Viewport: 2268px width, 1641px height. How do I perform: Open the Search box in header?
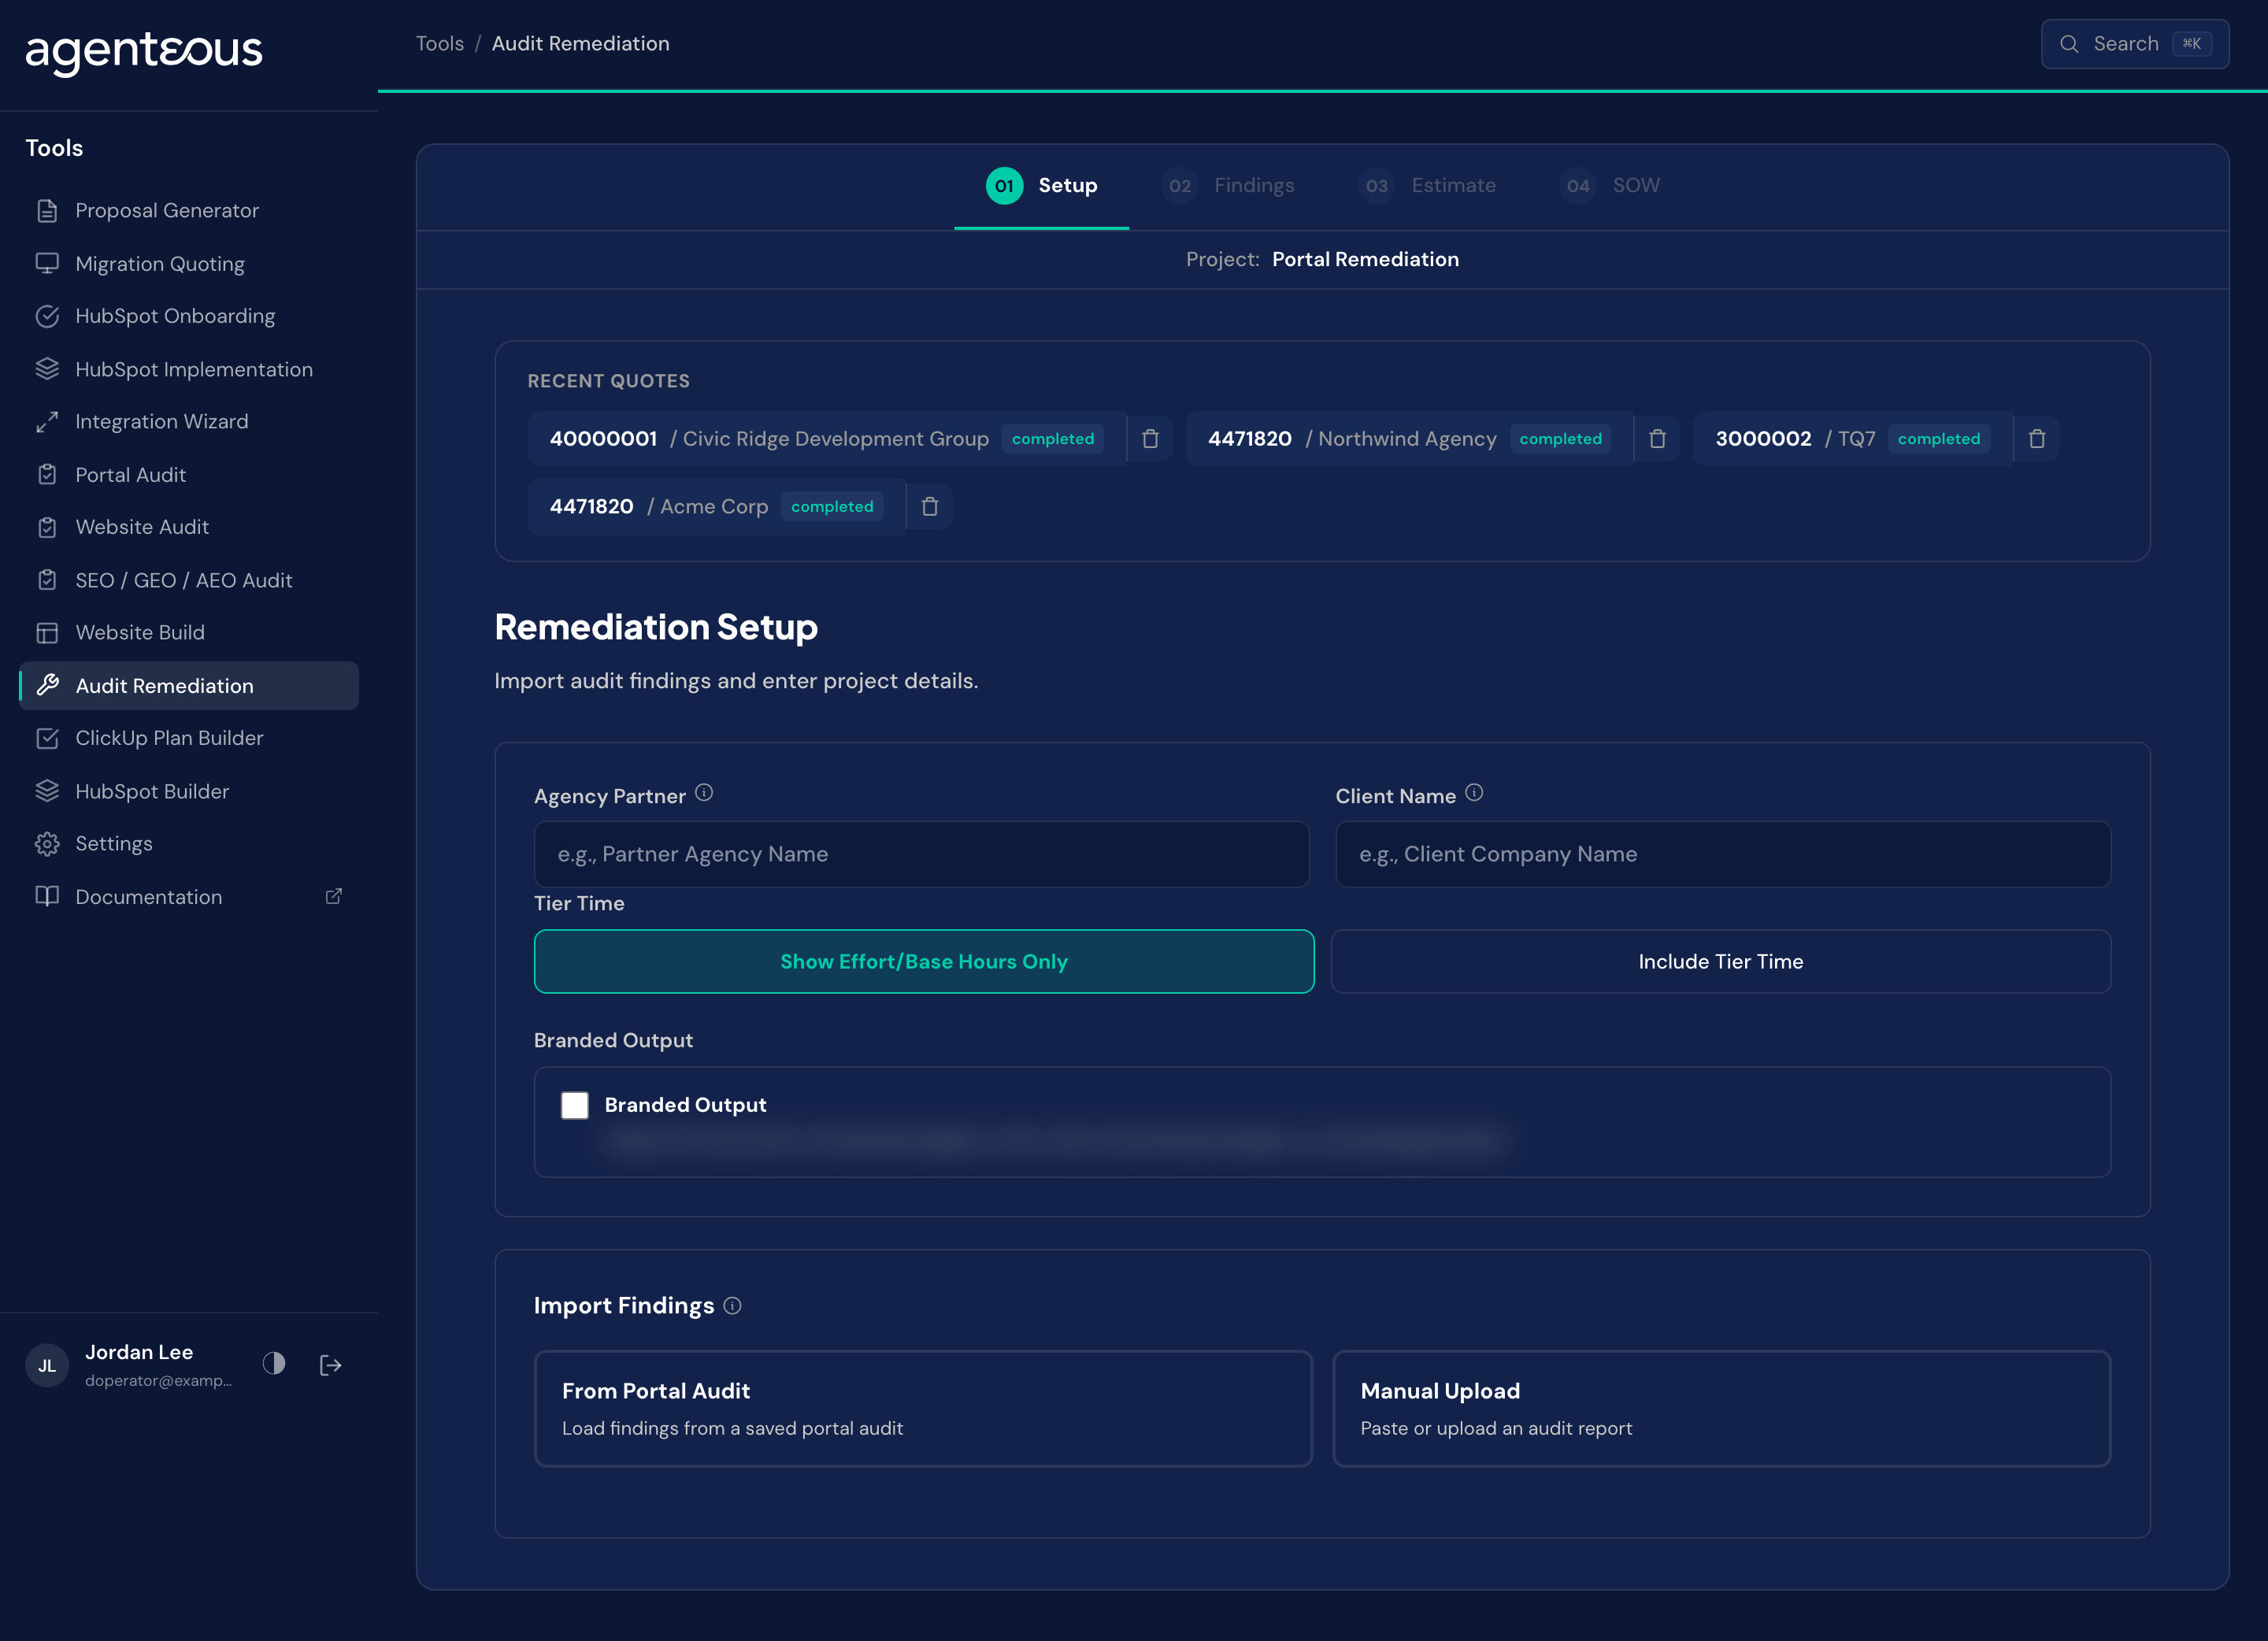2134,44
